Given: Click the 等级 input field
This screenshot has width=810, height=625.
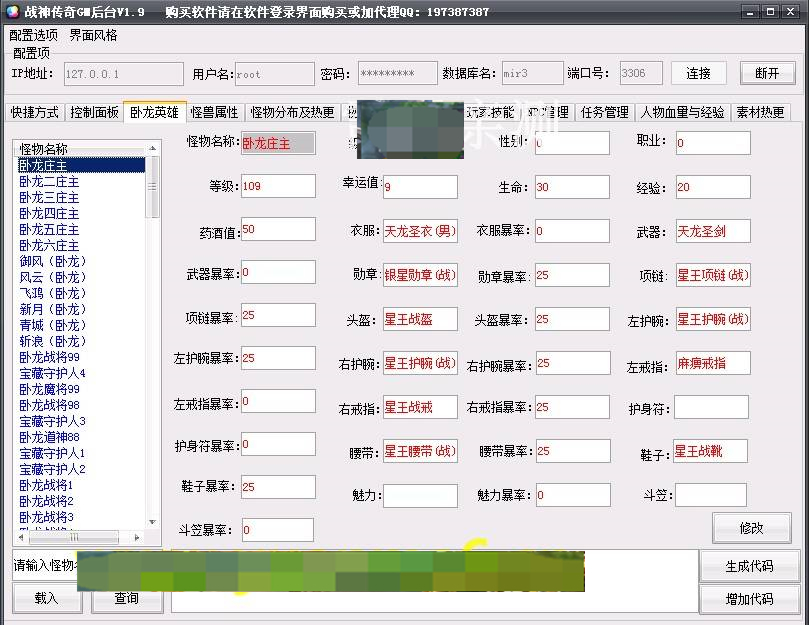Looking at the screenshot, I should [278, 187].
